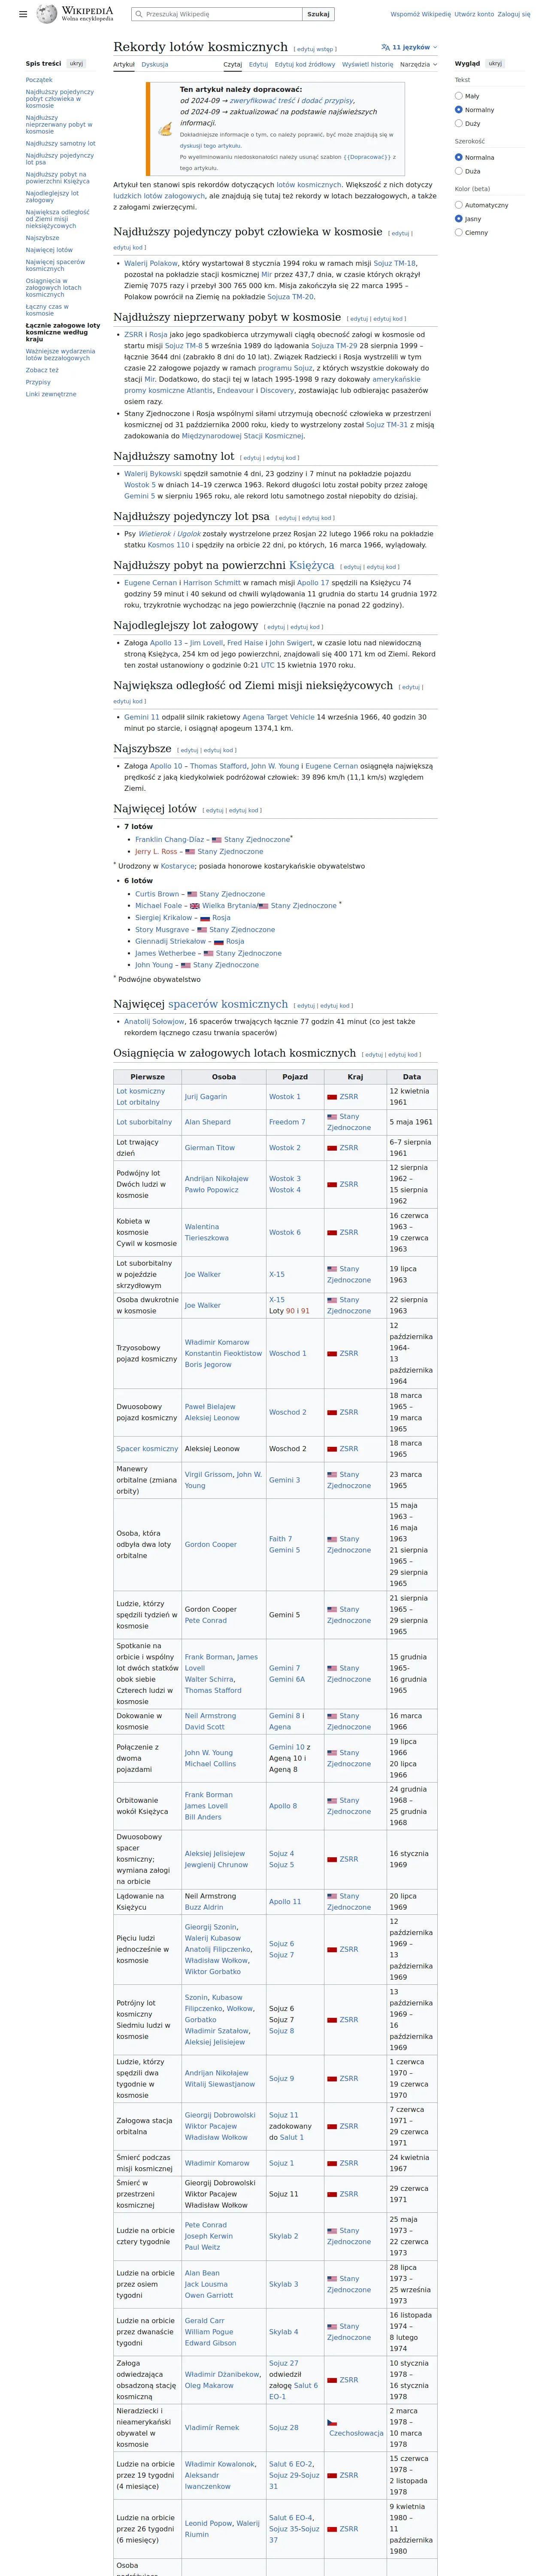Image resolution: width=551 pixels, height=2576 pixels.
Task: Focus the Przeszukaj Wikipedię search field
Action: [217, 14]
